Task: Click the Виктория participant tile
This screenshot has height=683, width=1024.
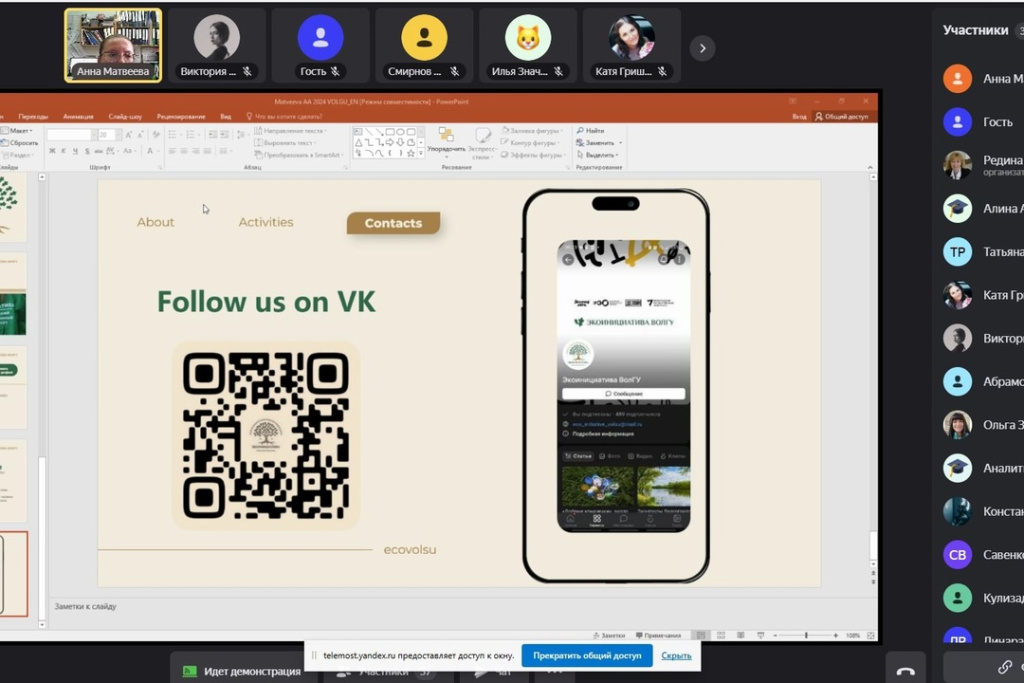Action: pyautogui.click(x=217, y=45)
